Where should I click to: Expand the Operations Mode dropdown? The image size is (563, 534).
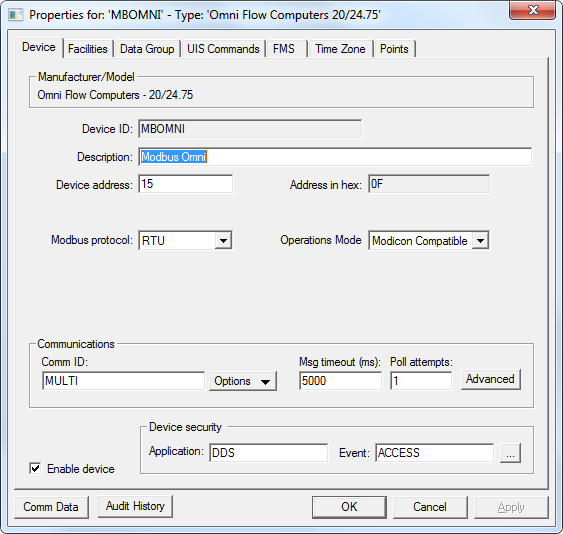pos(480,241)
